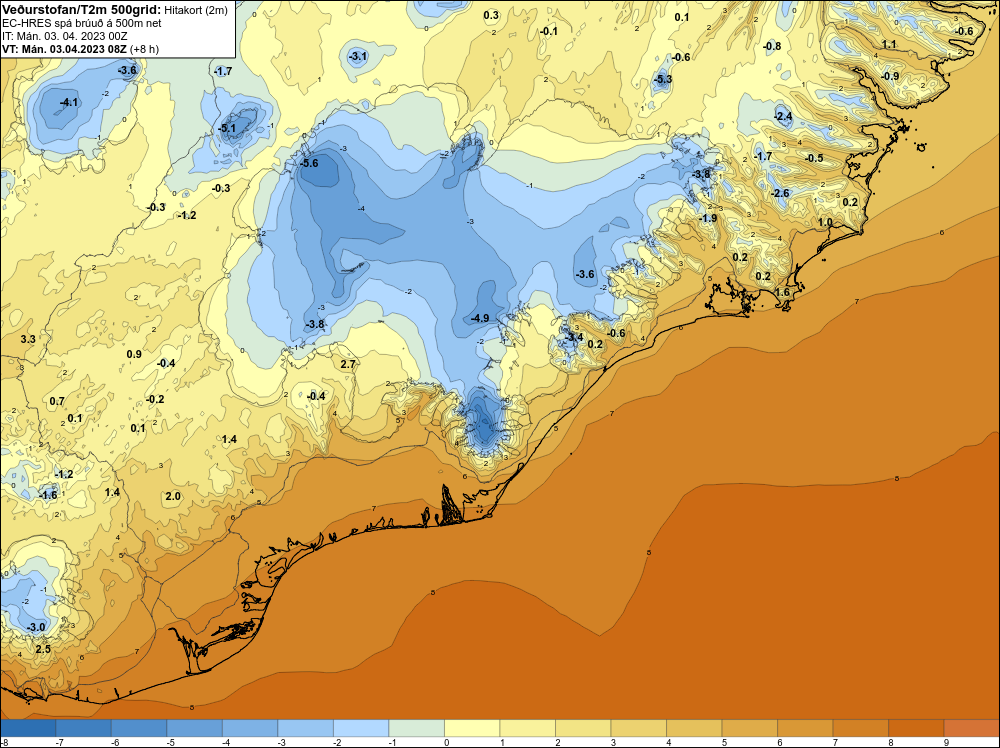1000x748 pixels.
Task: Click the 3.3 temperature label
Action: click(x=28, y=339)
